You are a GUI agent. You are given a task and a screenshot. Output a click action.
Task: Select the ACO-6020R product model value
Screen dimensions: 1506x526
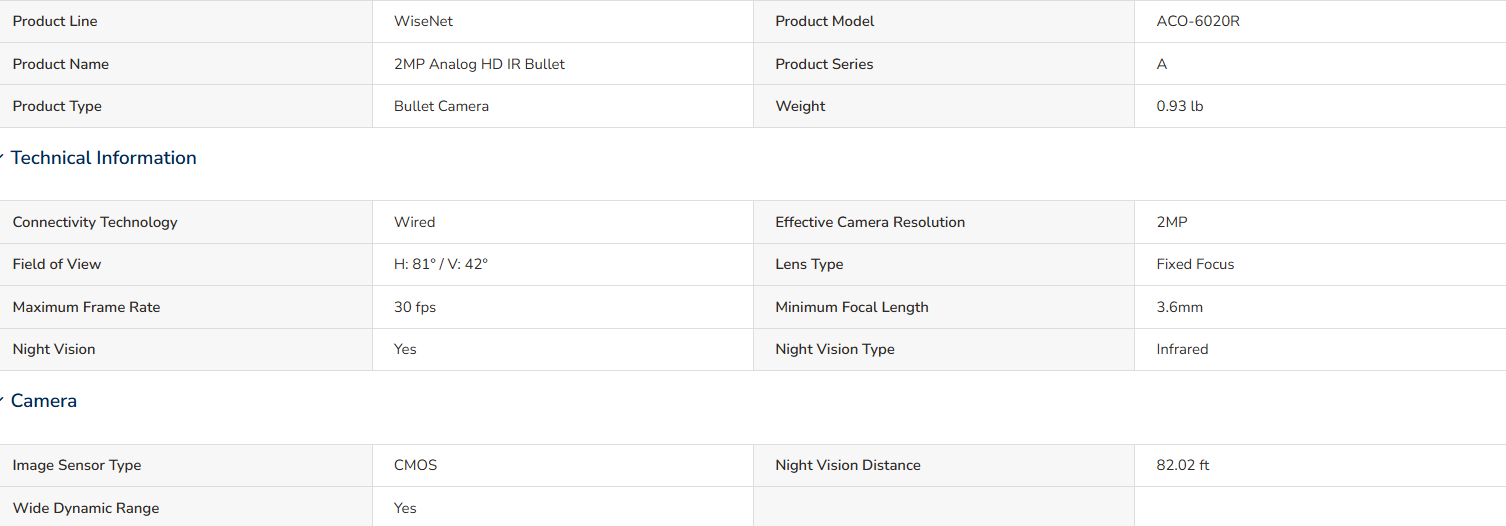[1198, 21]
